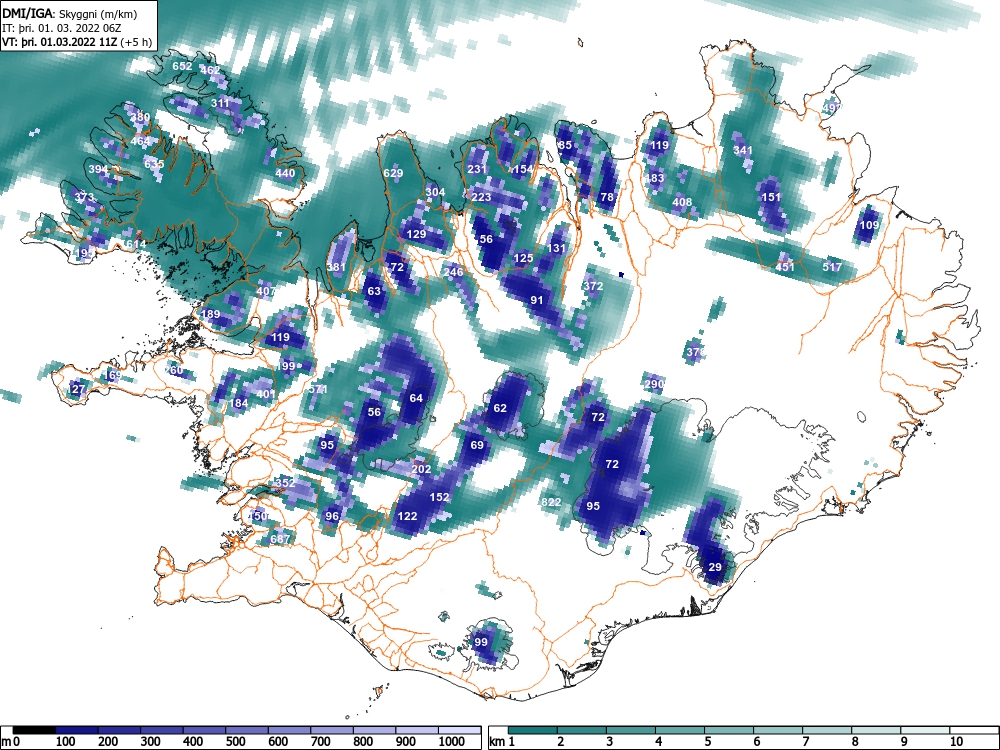
Task: Click the 'm0' label on meter legend
Action: [11, 741]
